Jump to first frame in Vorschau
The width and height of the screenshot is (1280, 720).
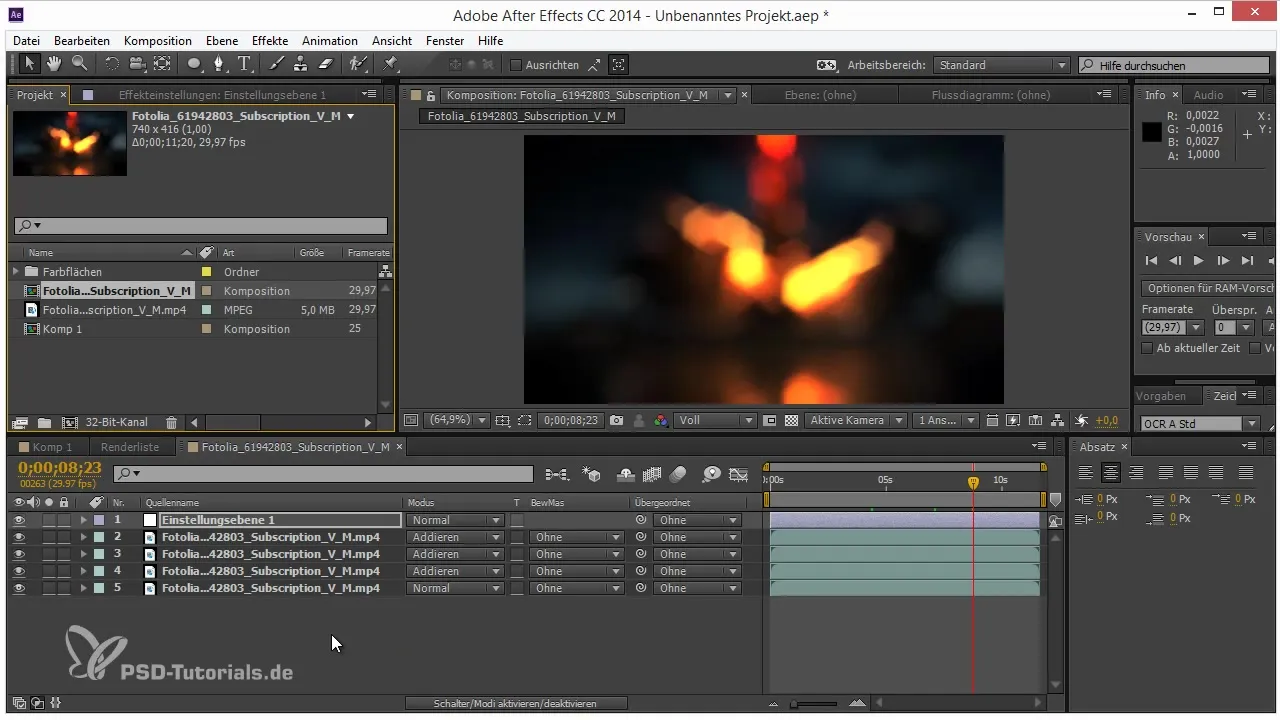(x=1151, y=261)
